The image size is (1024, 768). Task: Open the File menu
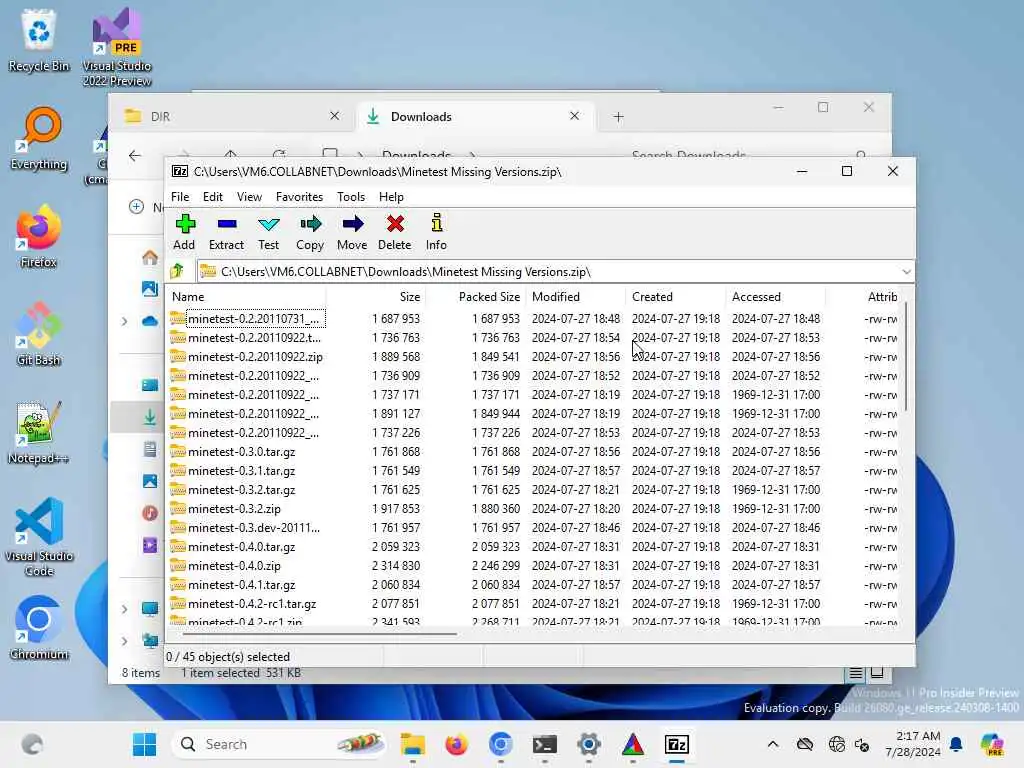pos(180,197)
